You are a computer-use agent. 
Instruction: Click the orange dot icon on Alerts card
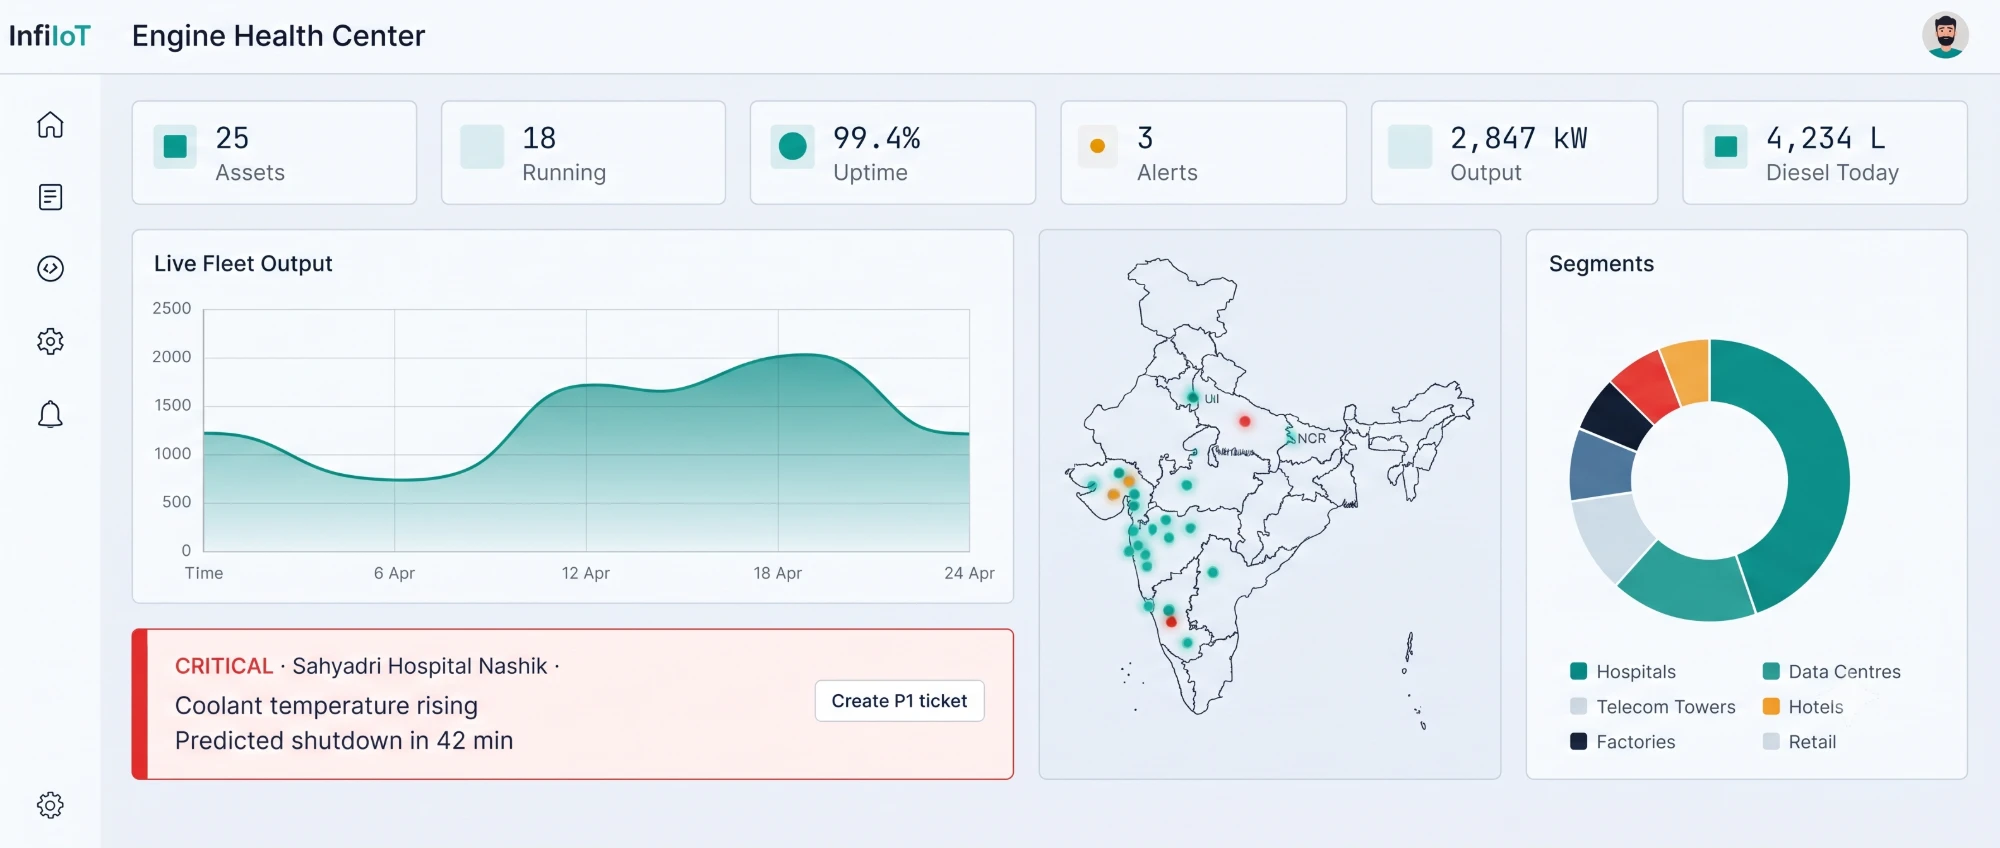1097,147
